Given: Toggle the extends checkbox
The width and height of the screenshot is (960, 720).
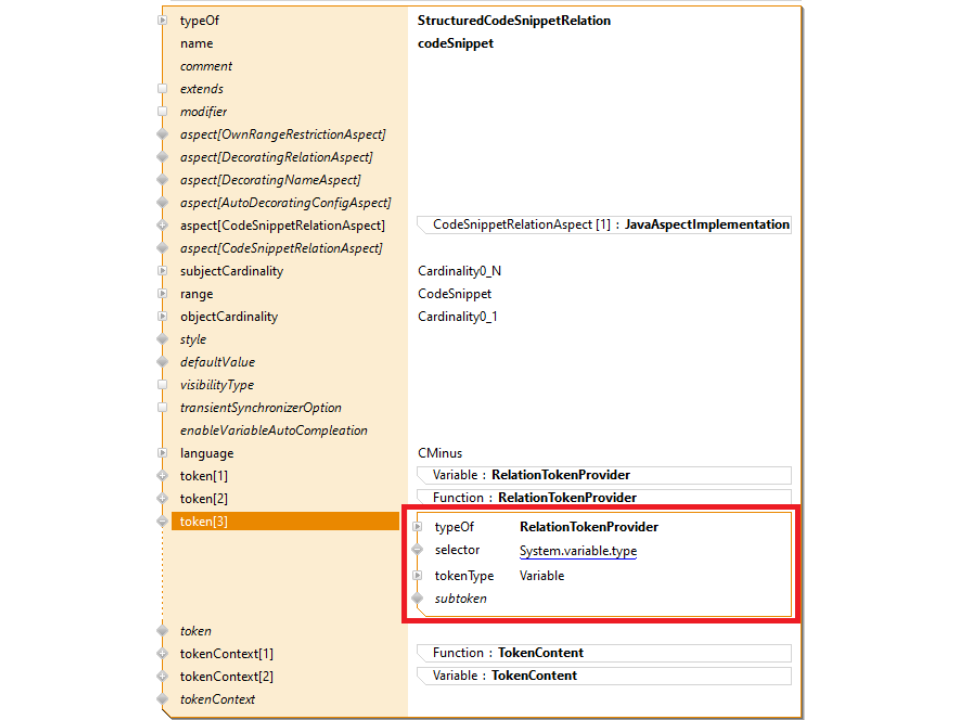Looking at the screenshot, I should (162, 89).
